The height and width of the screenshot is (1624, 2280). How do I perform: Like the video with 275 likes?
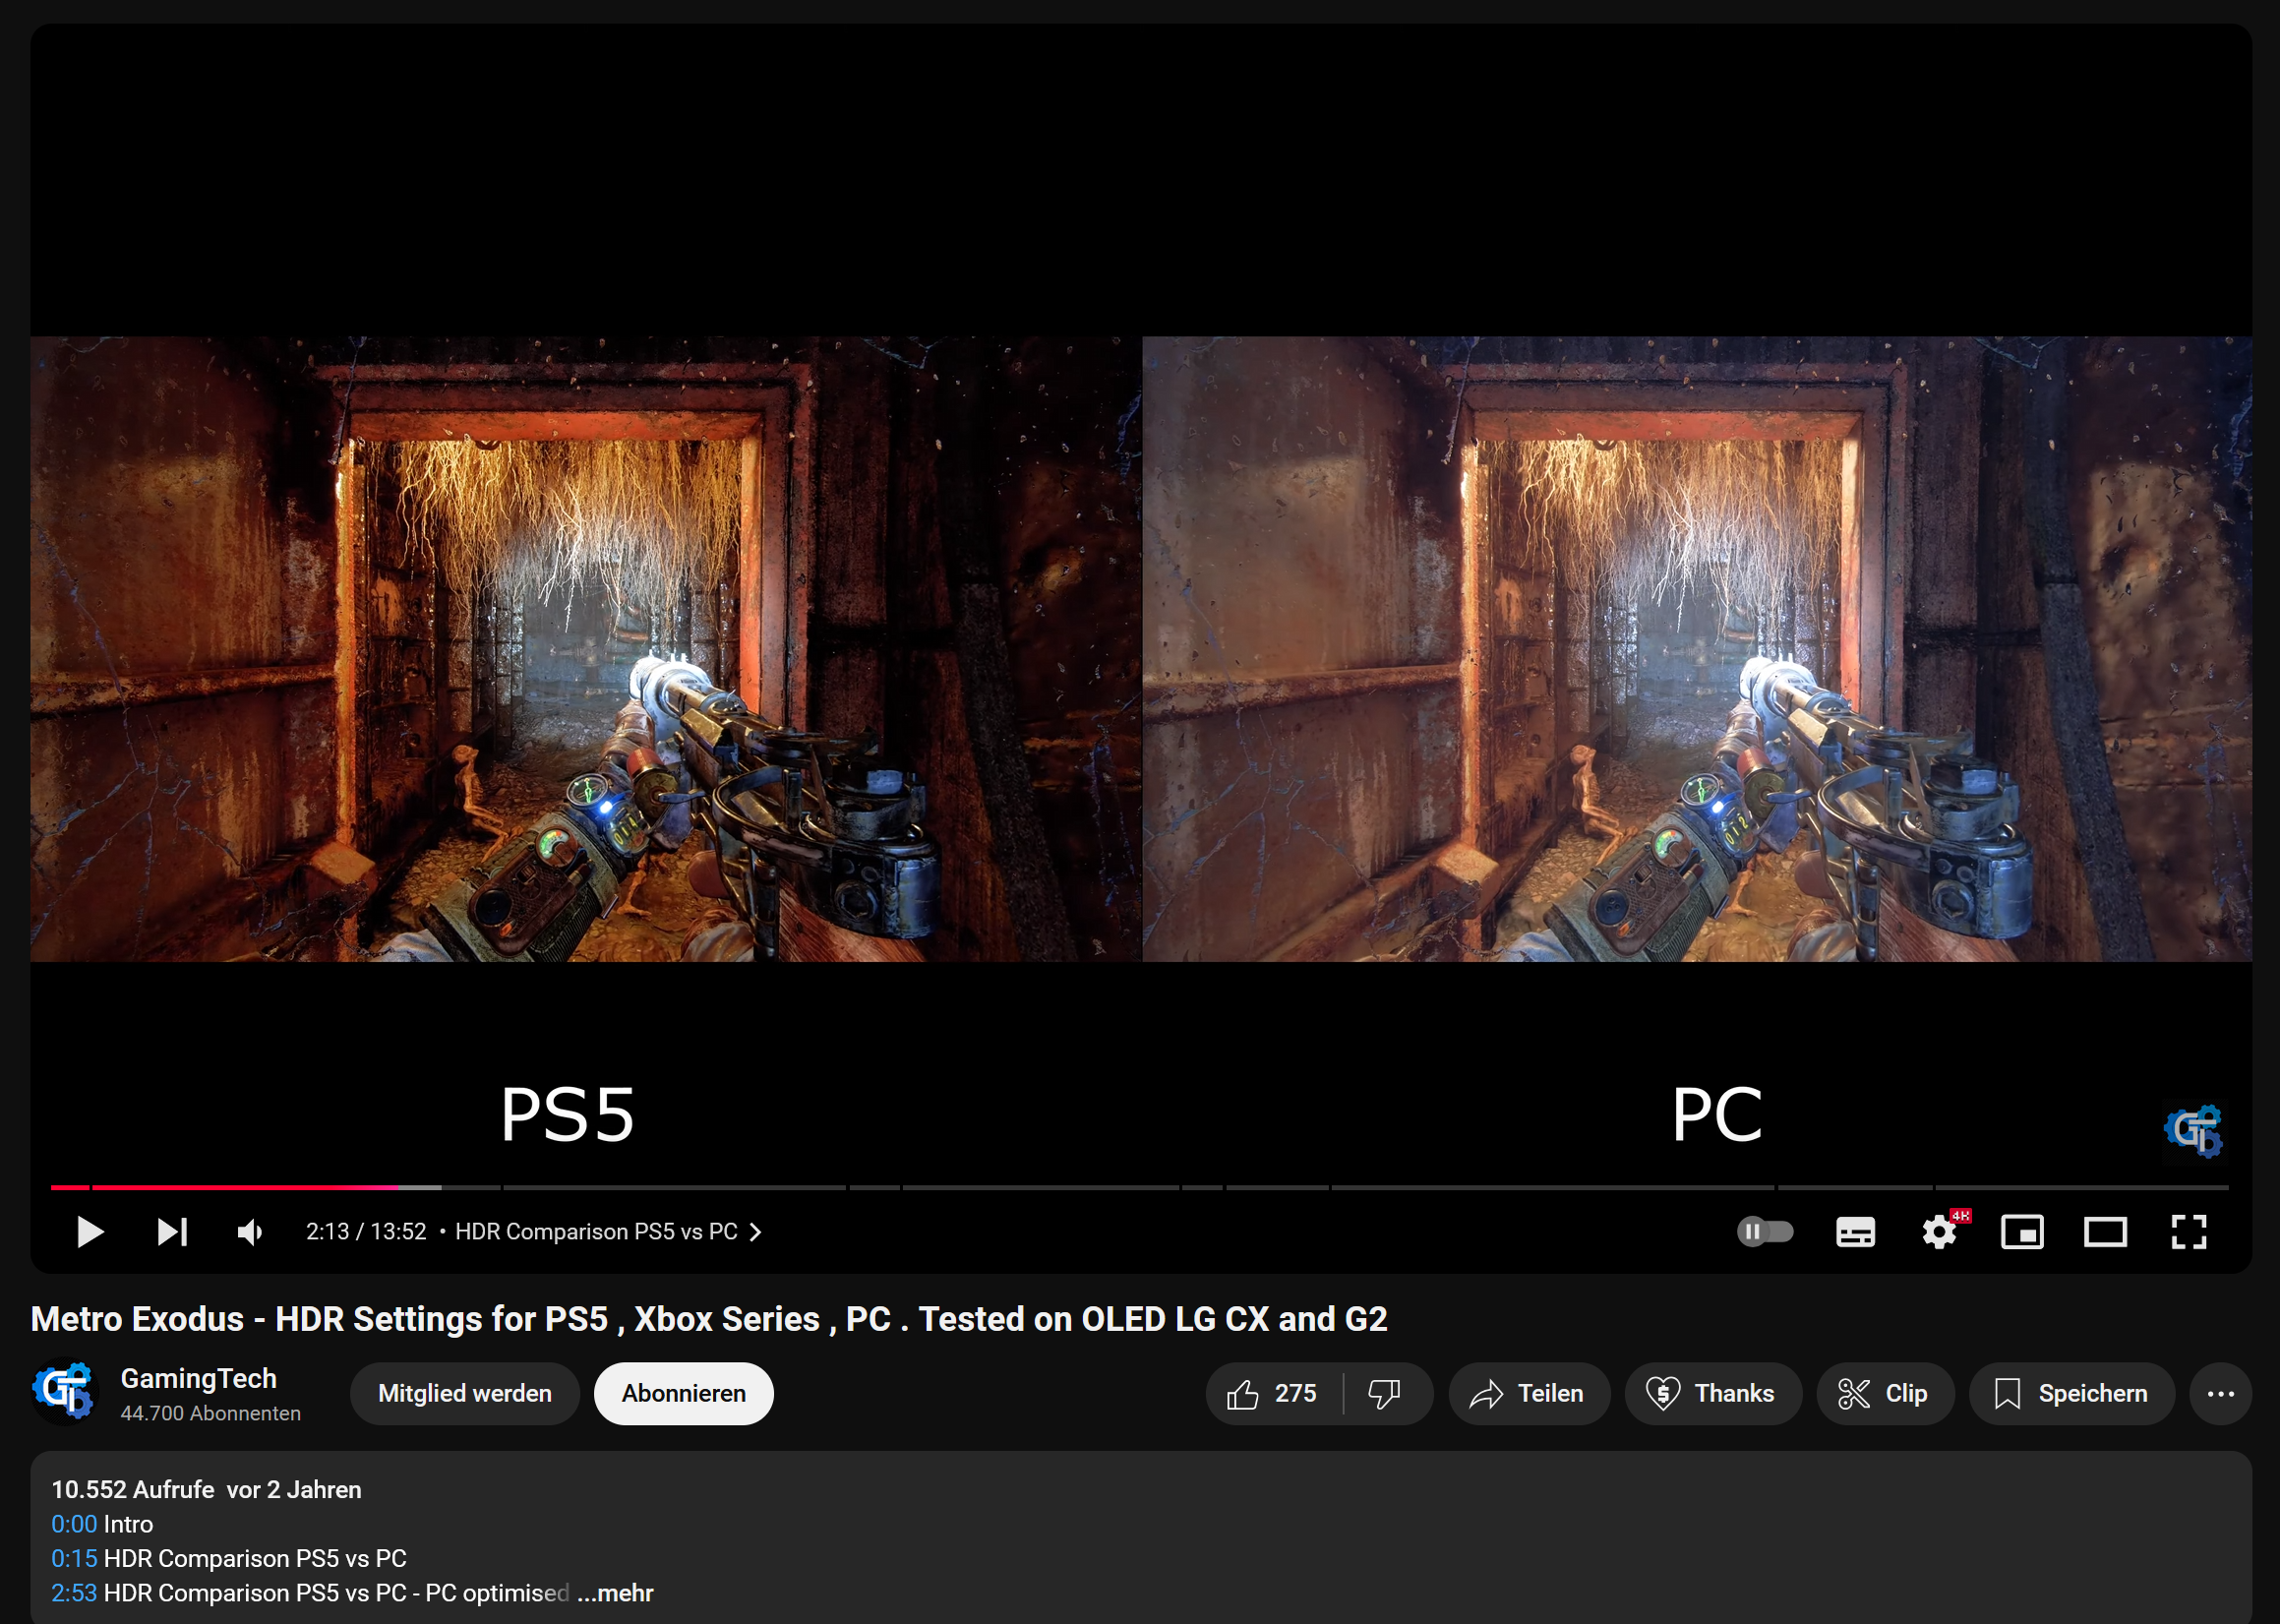(1272, 1393)
